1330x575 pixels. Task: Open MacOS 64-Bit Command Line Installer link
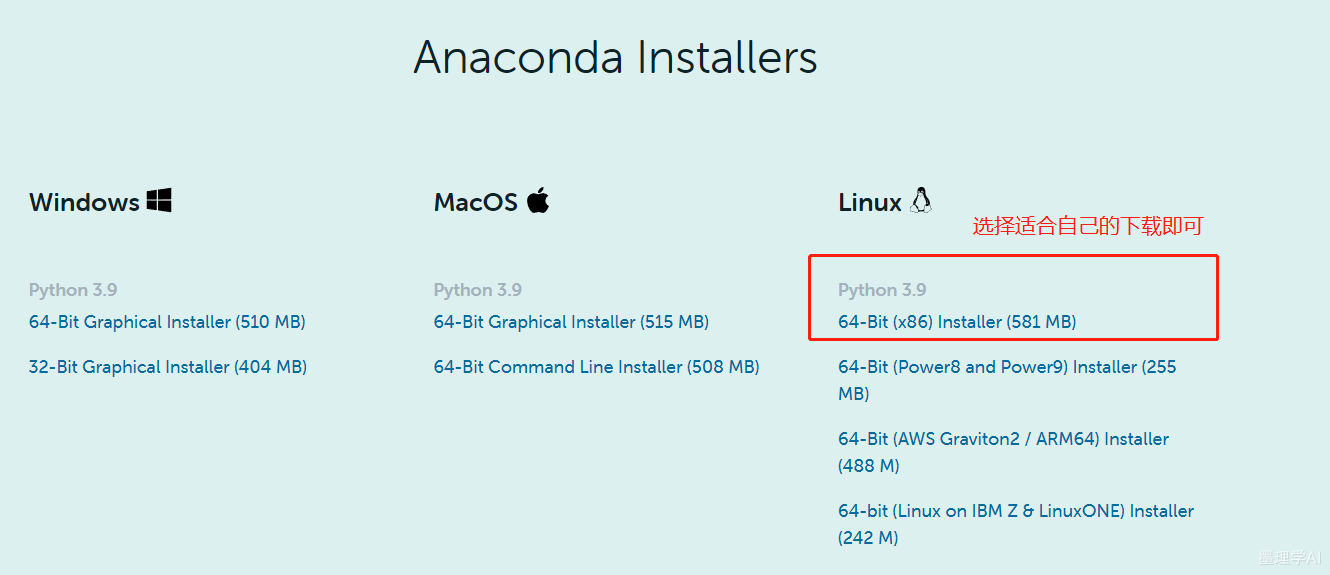(x=596, y=367)
